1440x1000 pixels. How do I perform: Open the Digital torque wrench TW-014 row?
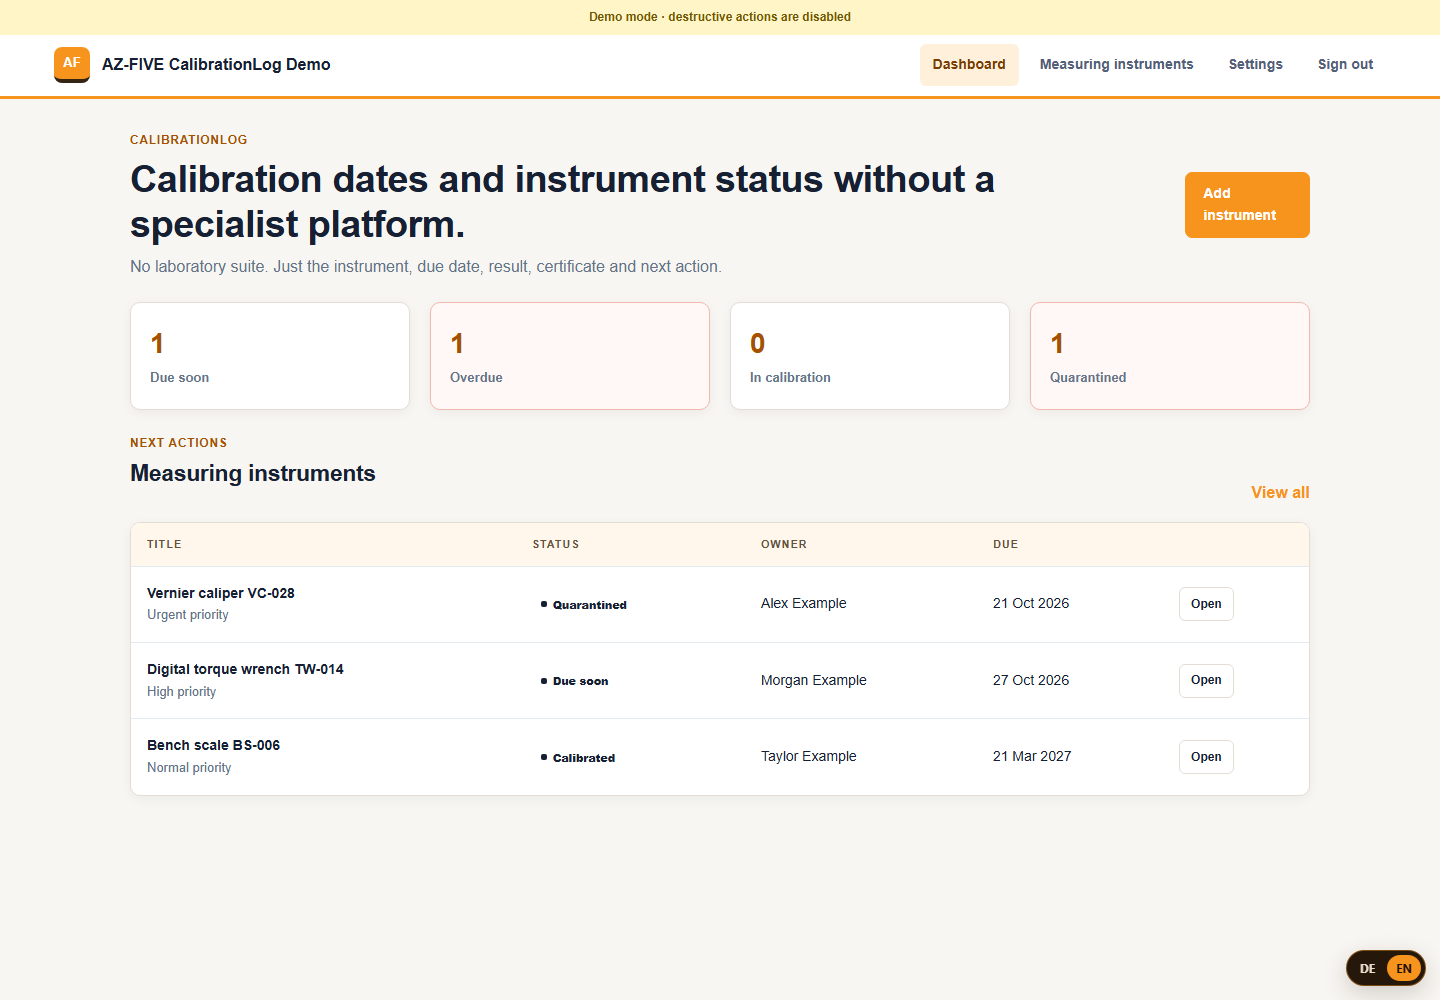(x=1206, y=680)
